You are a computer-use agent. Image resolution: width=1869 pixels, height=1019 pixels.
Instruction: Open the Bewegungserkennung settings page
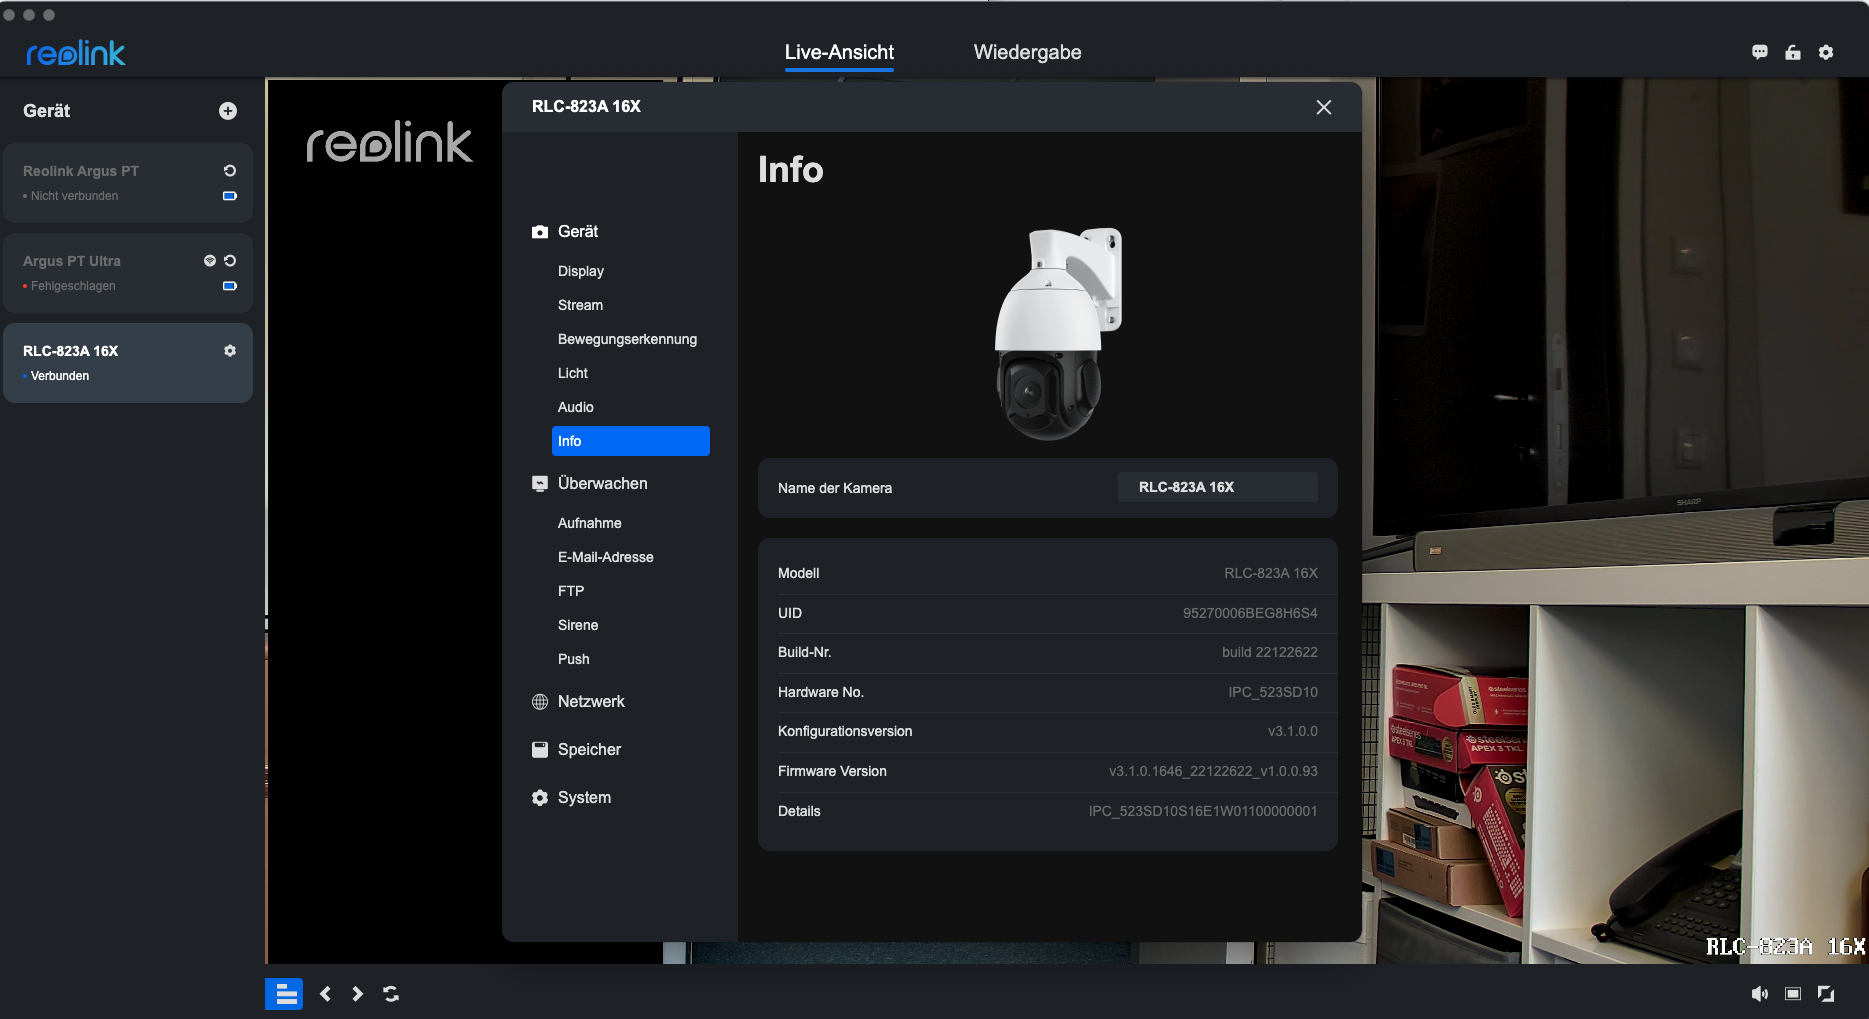tap(627, 339)
